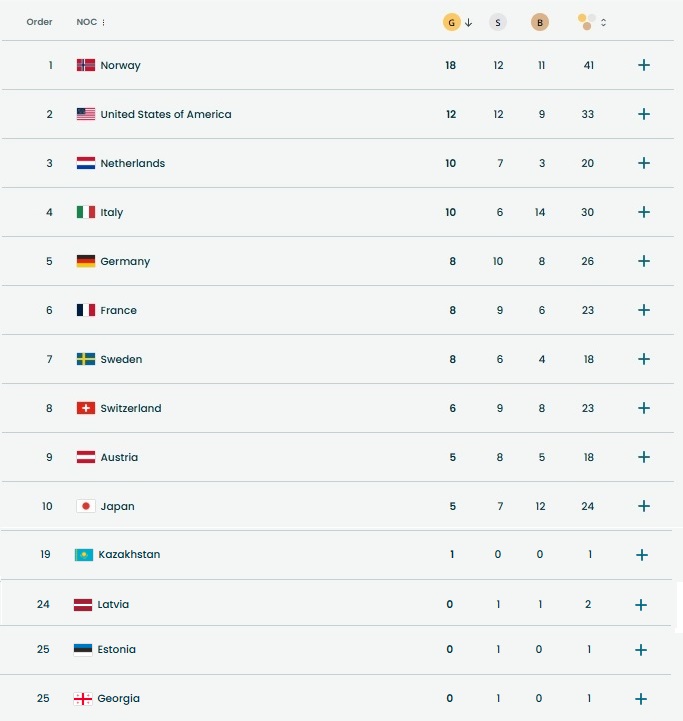683x721 pixels.
Task: Select the Netherlands country name
Action: point(132,163)
